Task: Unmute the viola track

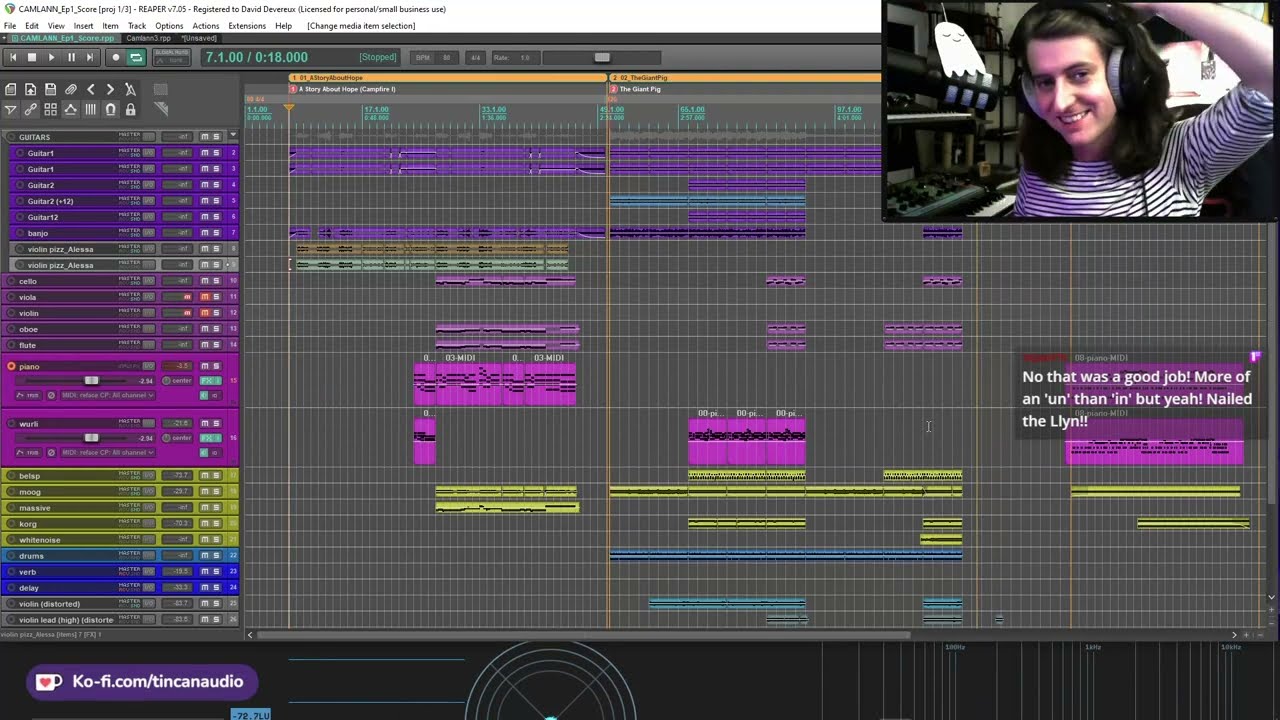Action: point(205,297)
